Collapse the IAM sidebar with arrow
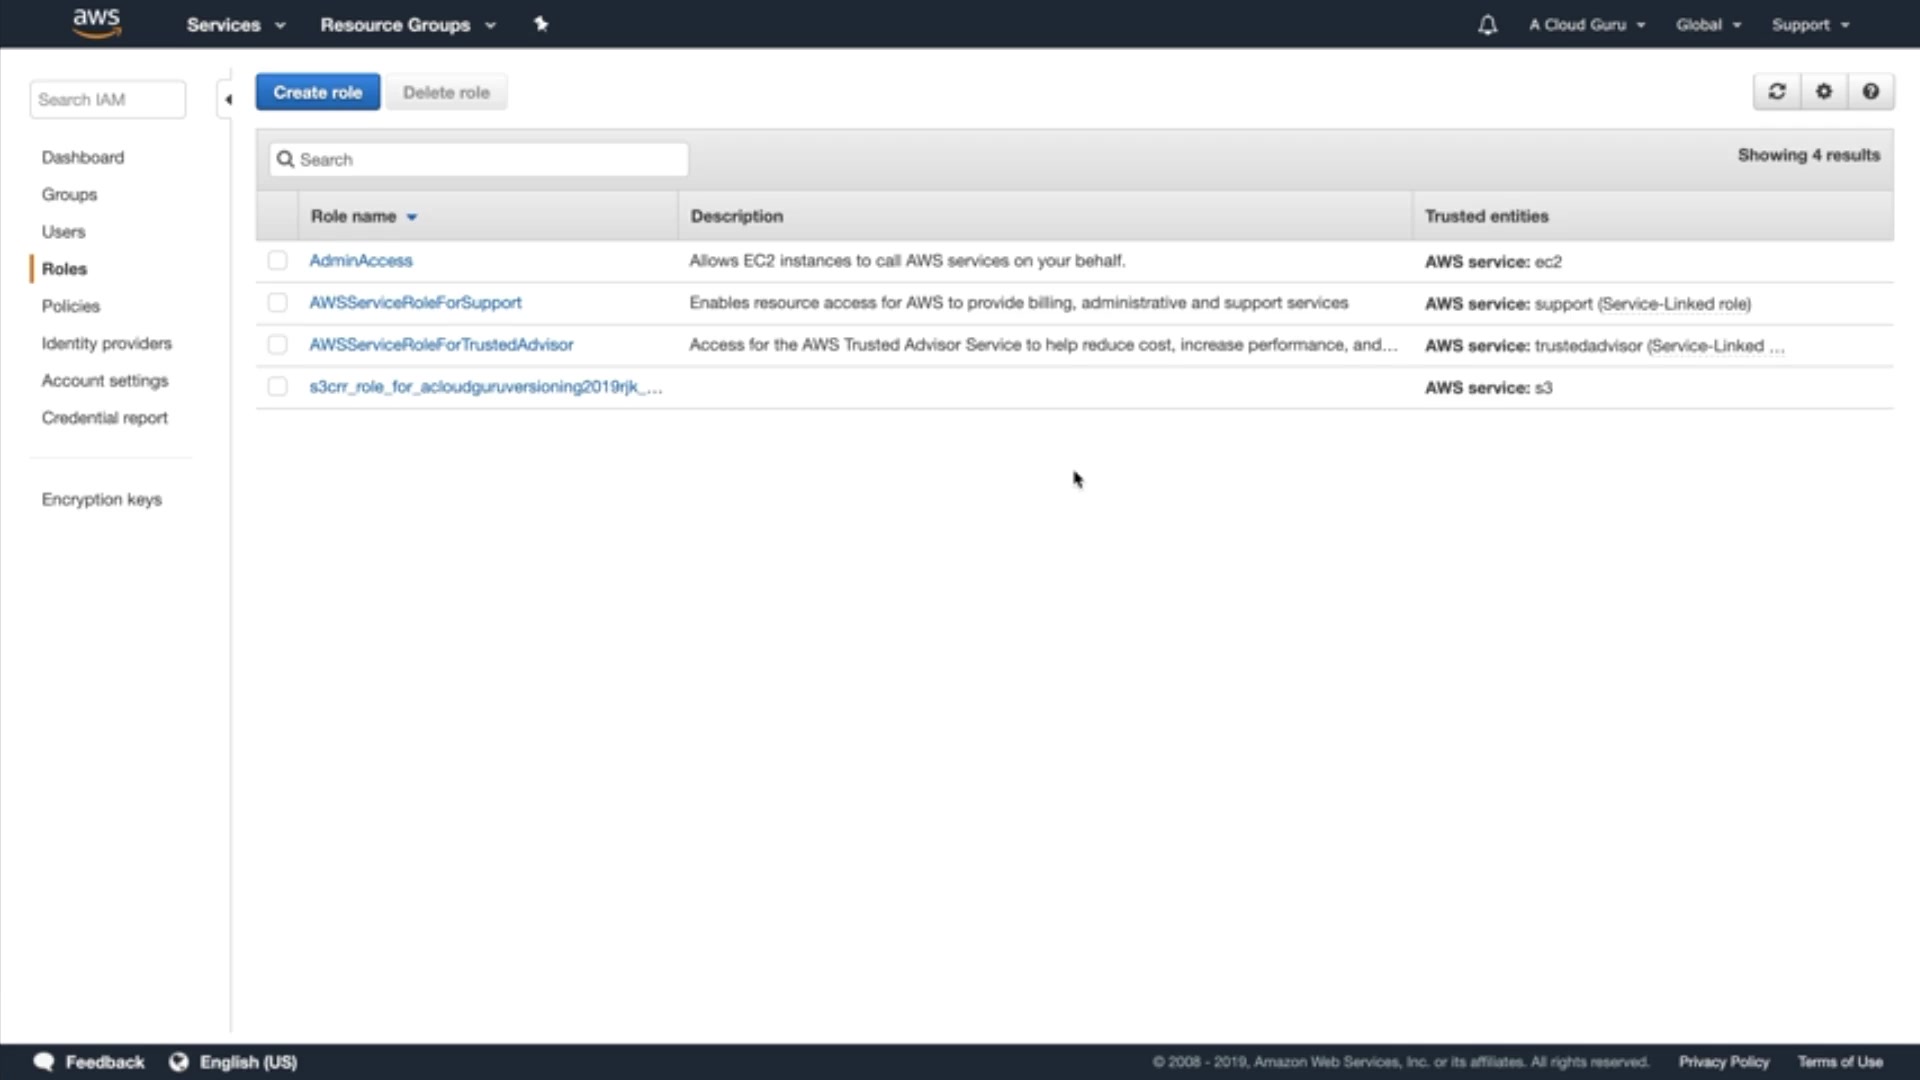This screenshot has height=1080, width=1920. (x=228, y=100)
